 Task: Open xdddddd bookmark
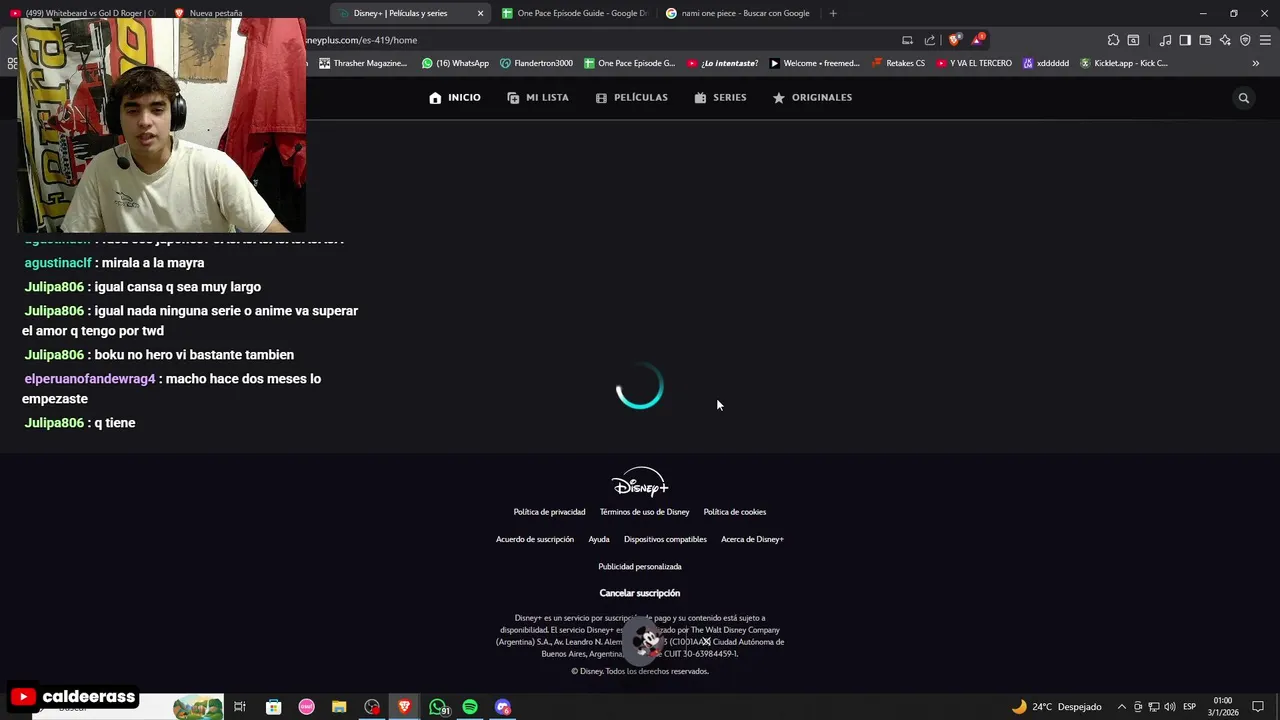click(1045, 63)
